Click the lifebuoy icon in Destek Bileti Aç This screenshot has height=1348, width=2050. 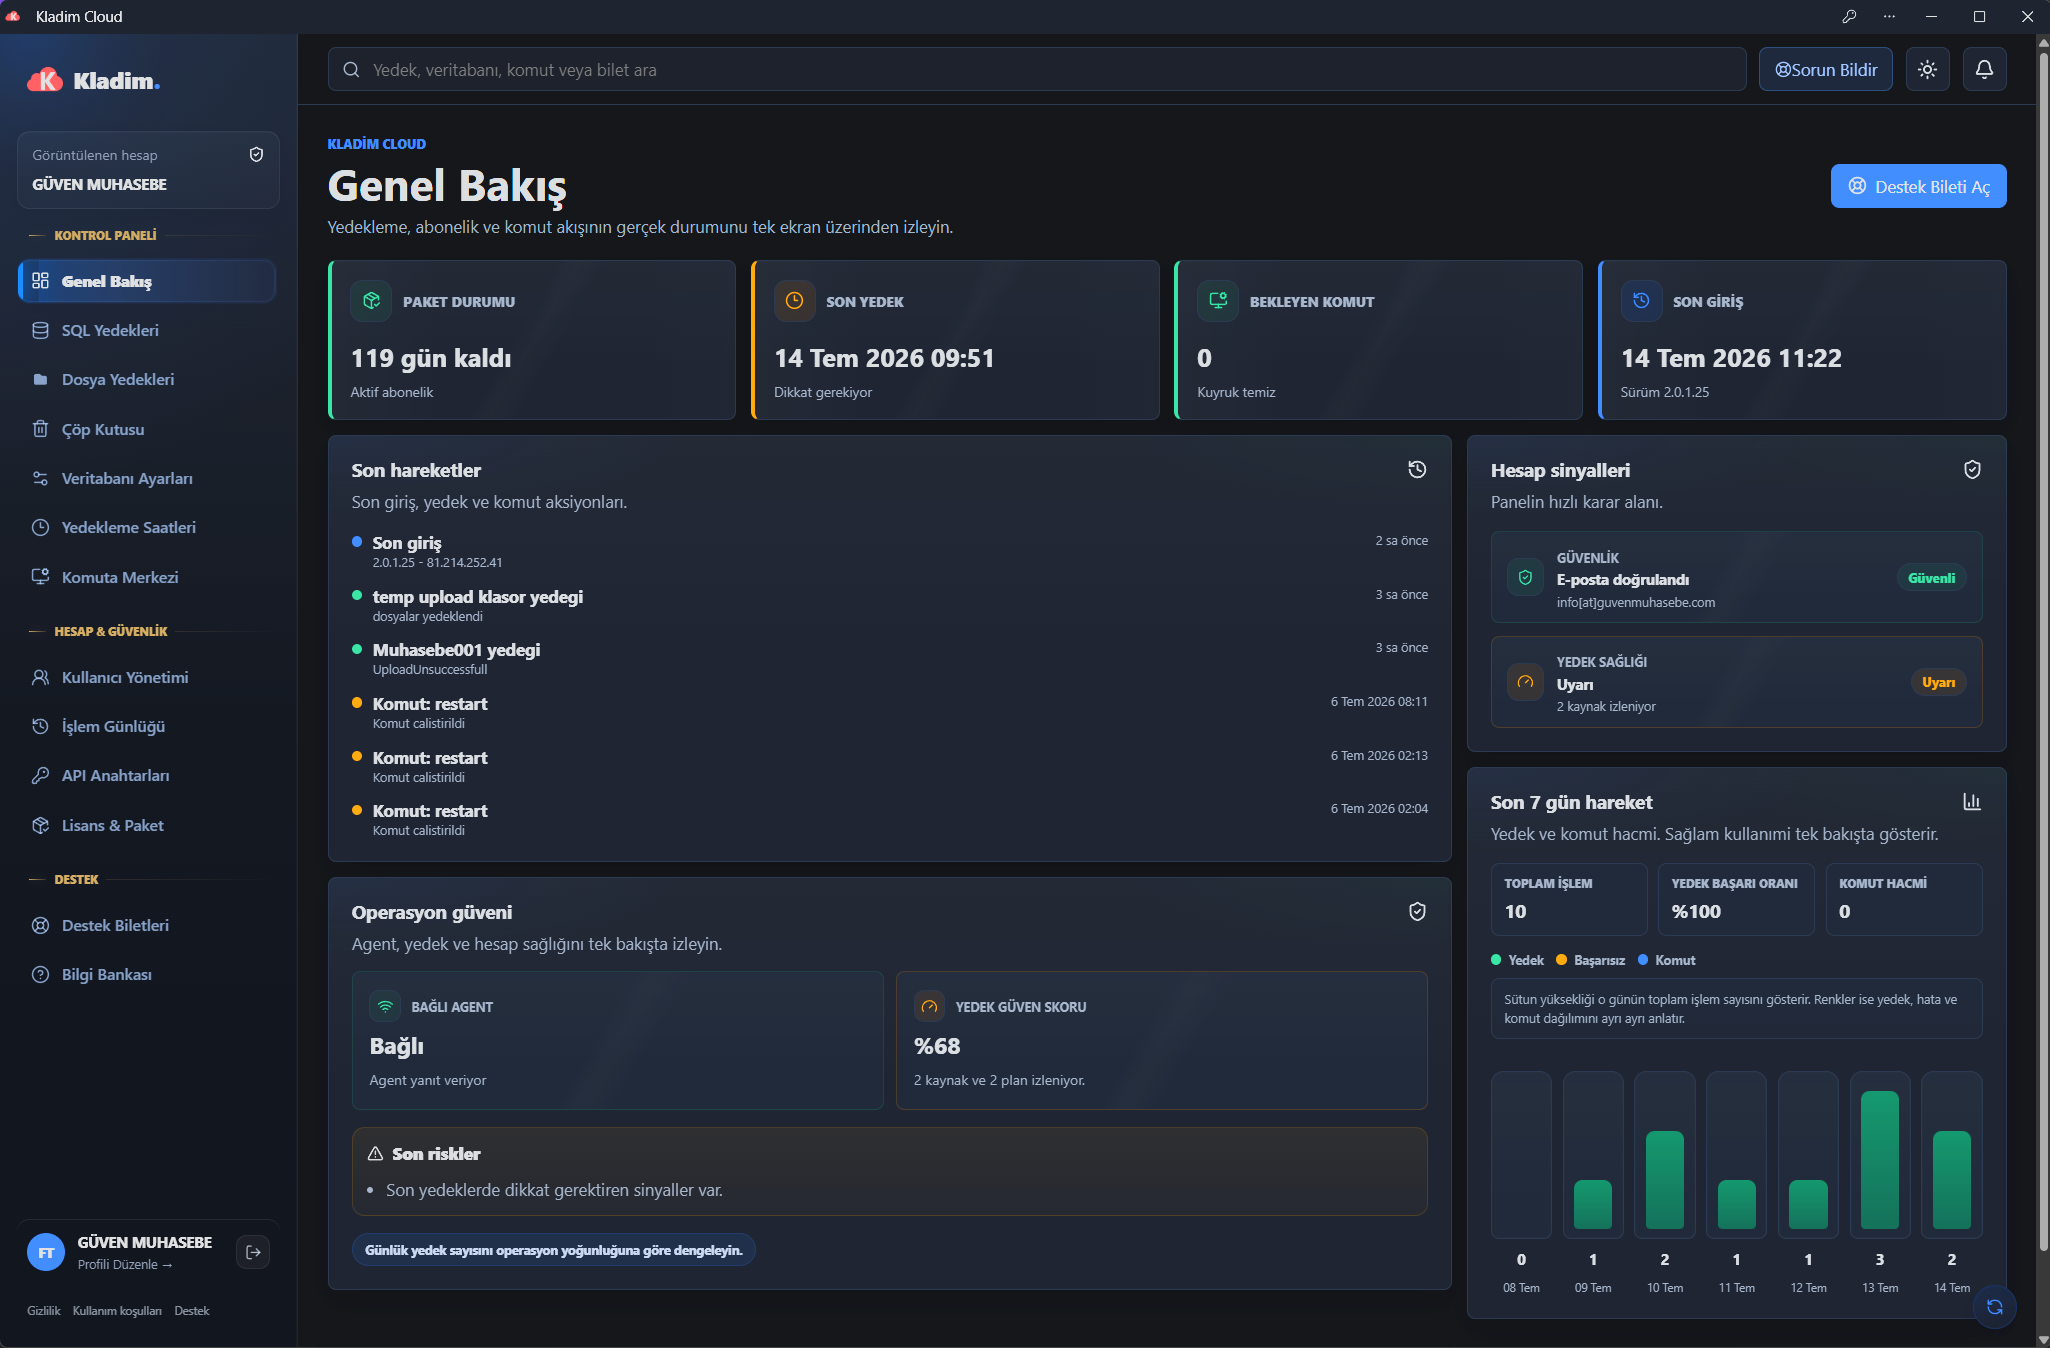[x=1857, y=186]
